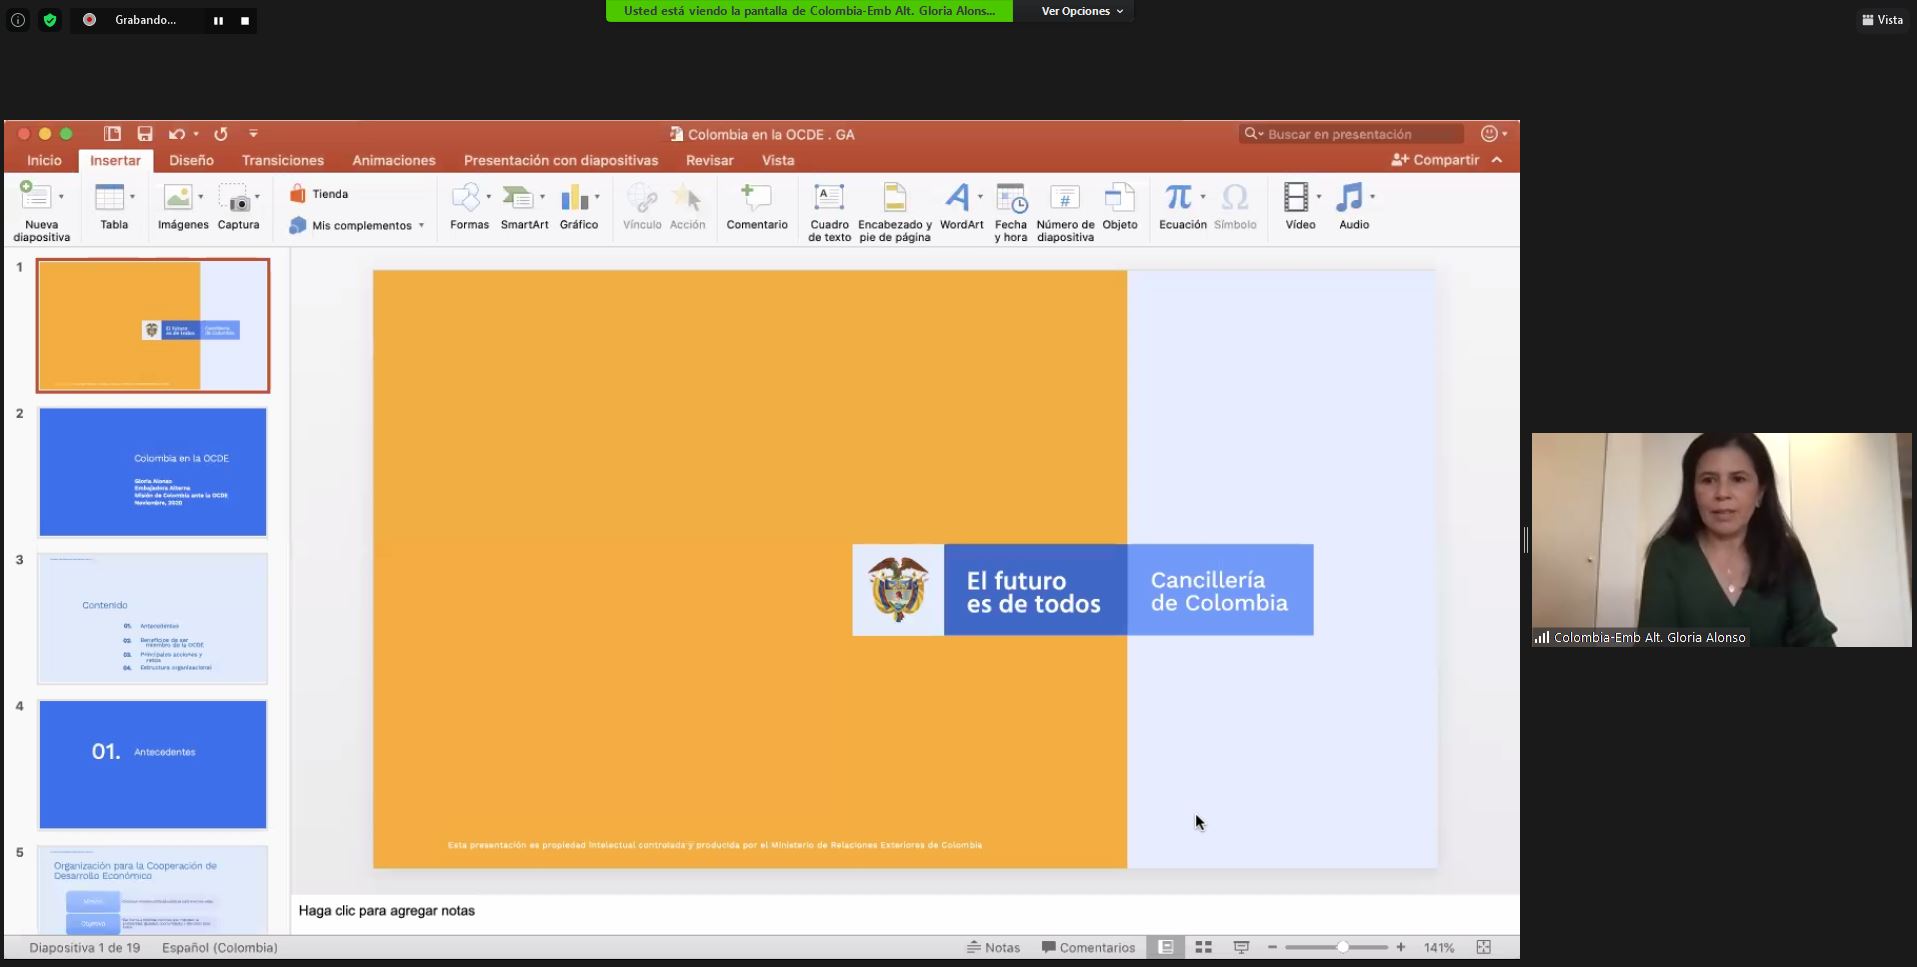Click the Compartir button

tap(1435, 160)
